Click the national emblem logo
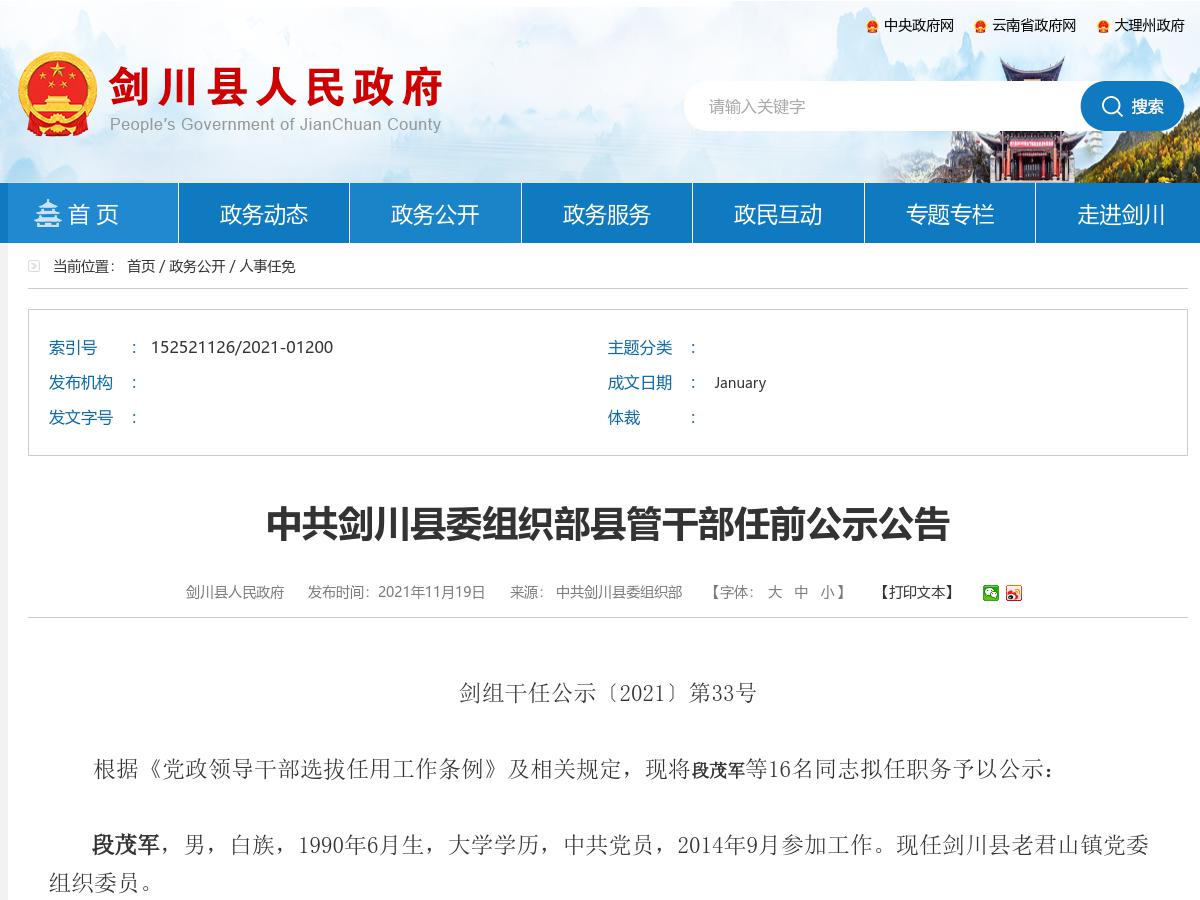Screen dimensions: 1200x900 (58, 93)
